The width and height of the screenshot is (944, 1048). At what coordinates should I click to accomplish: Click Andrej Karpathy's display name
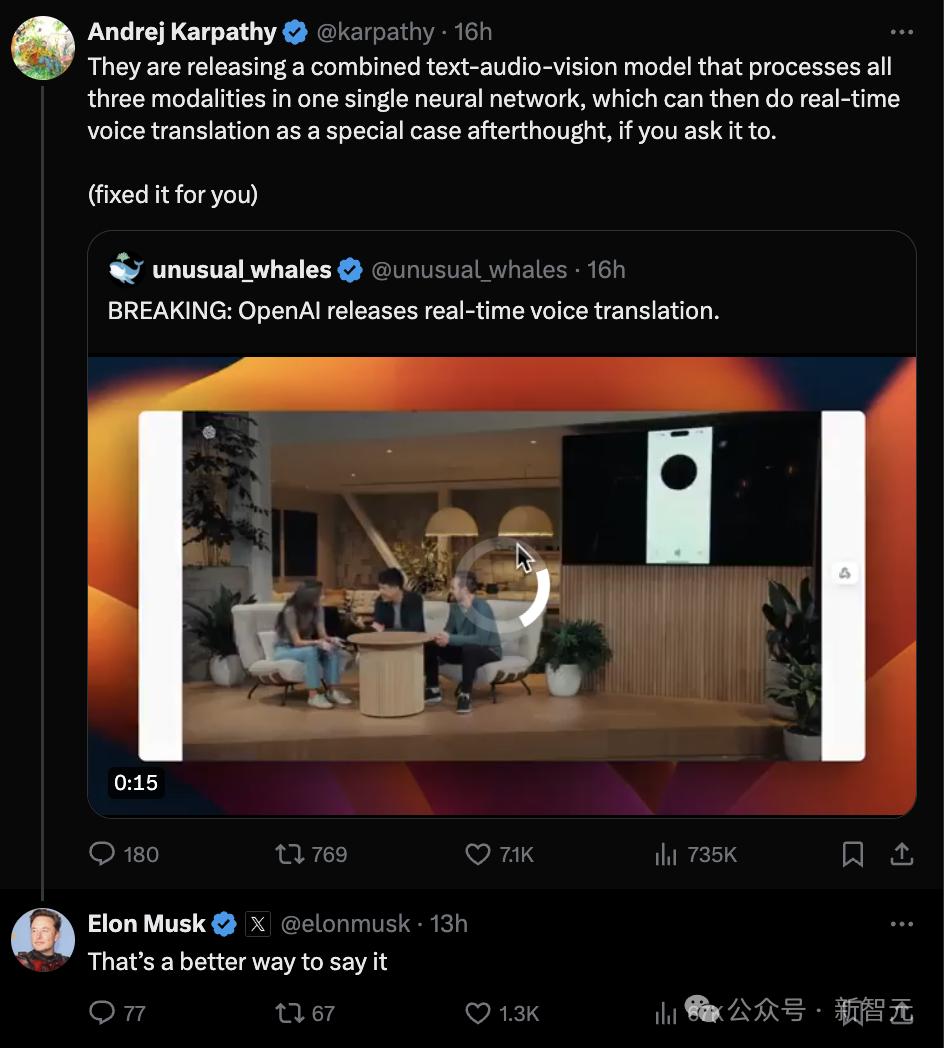182,32
